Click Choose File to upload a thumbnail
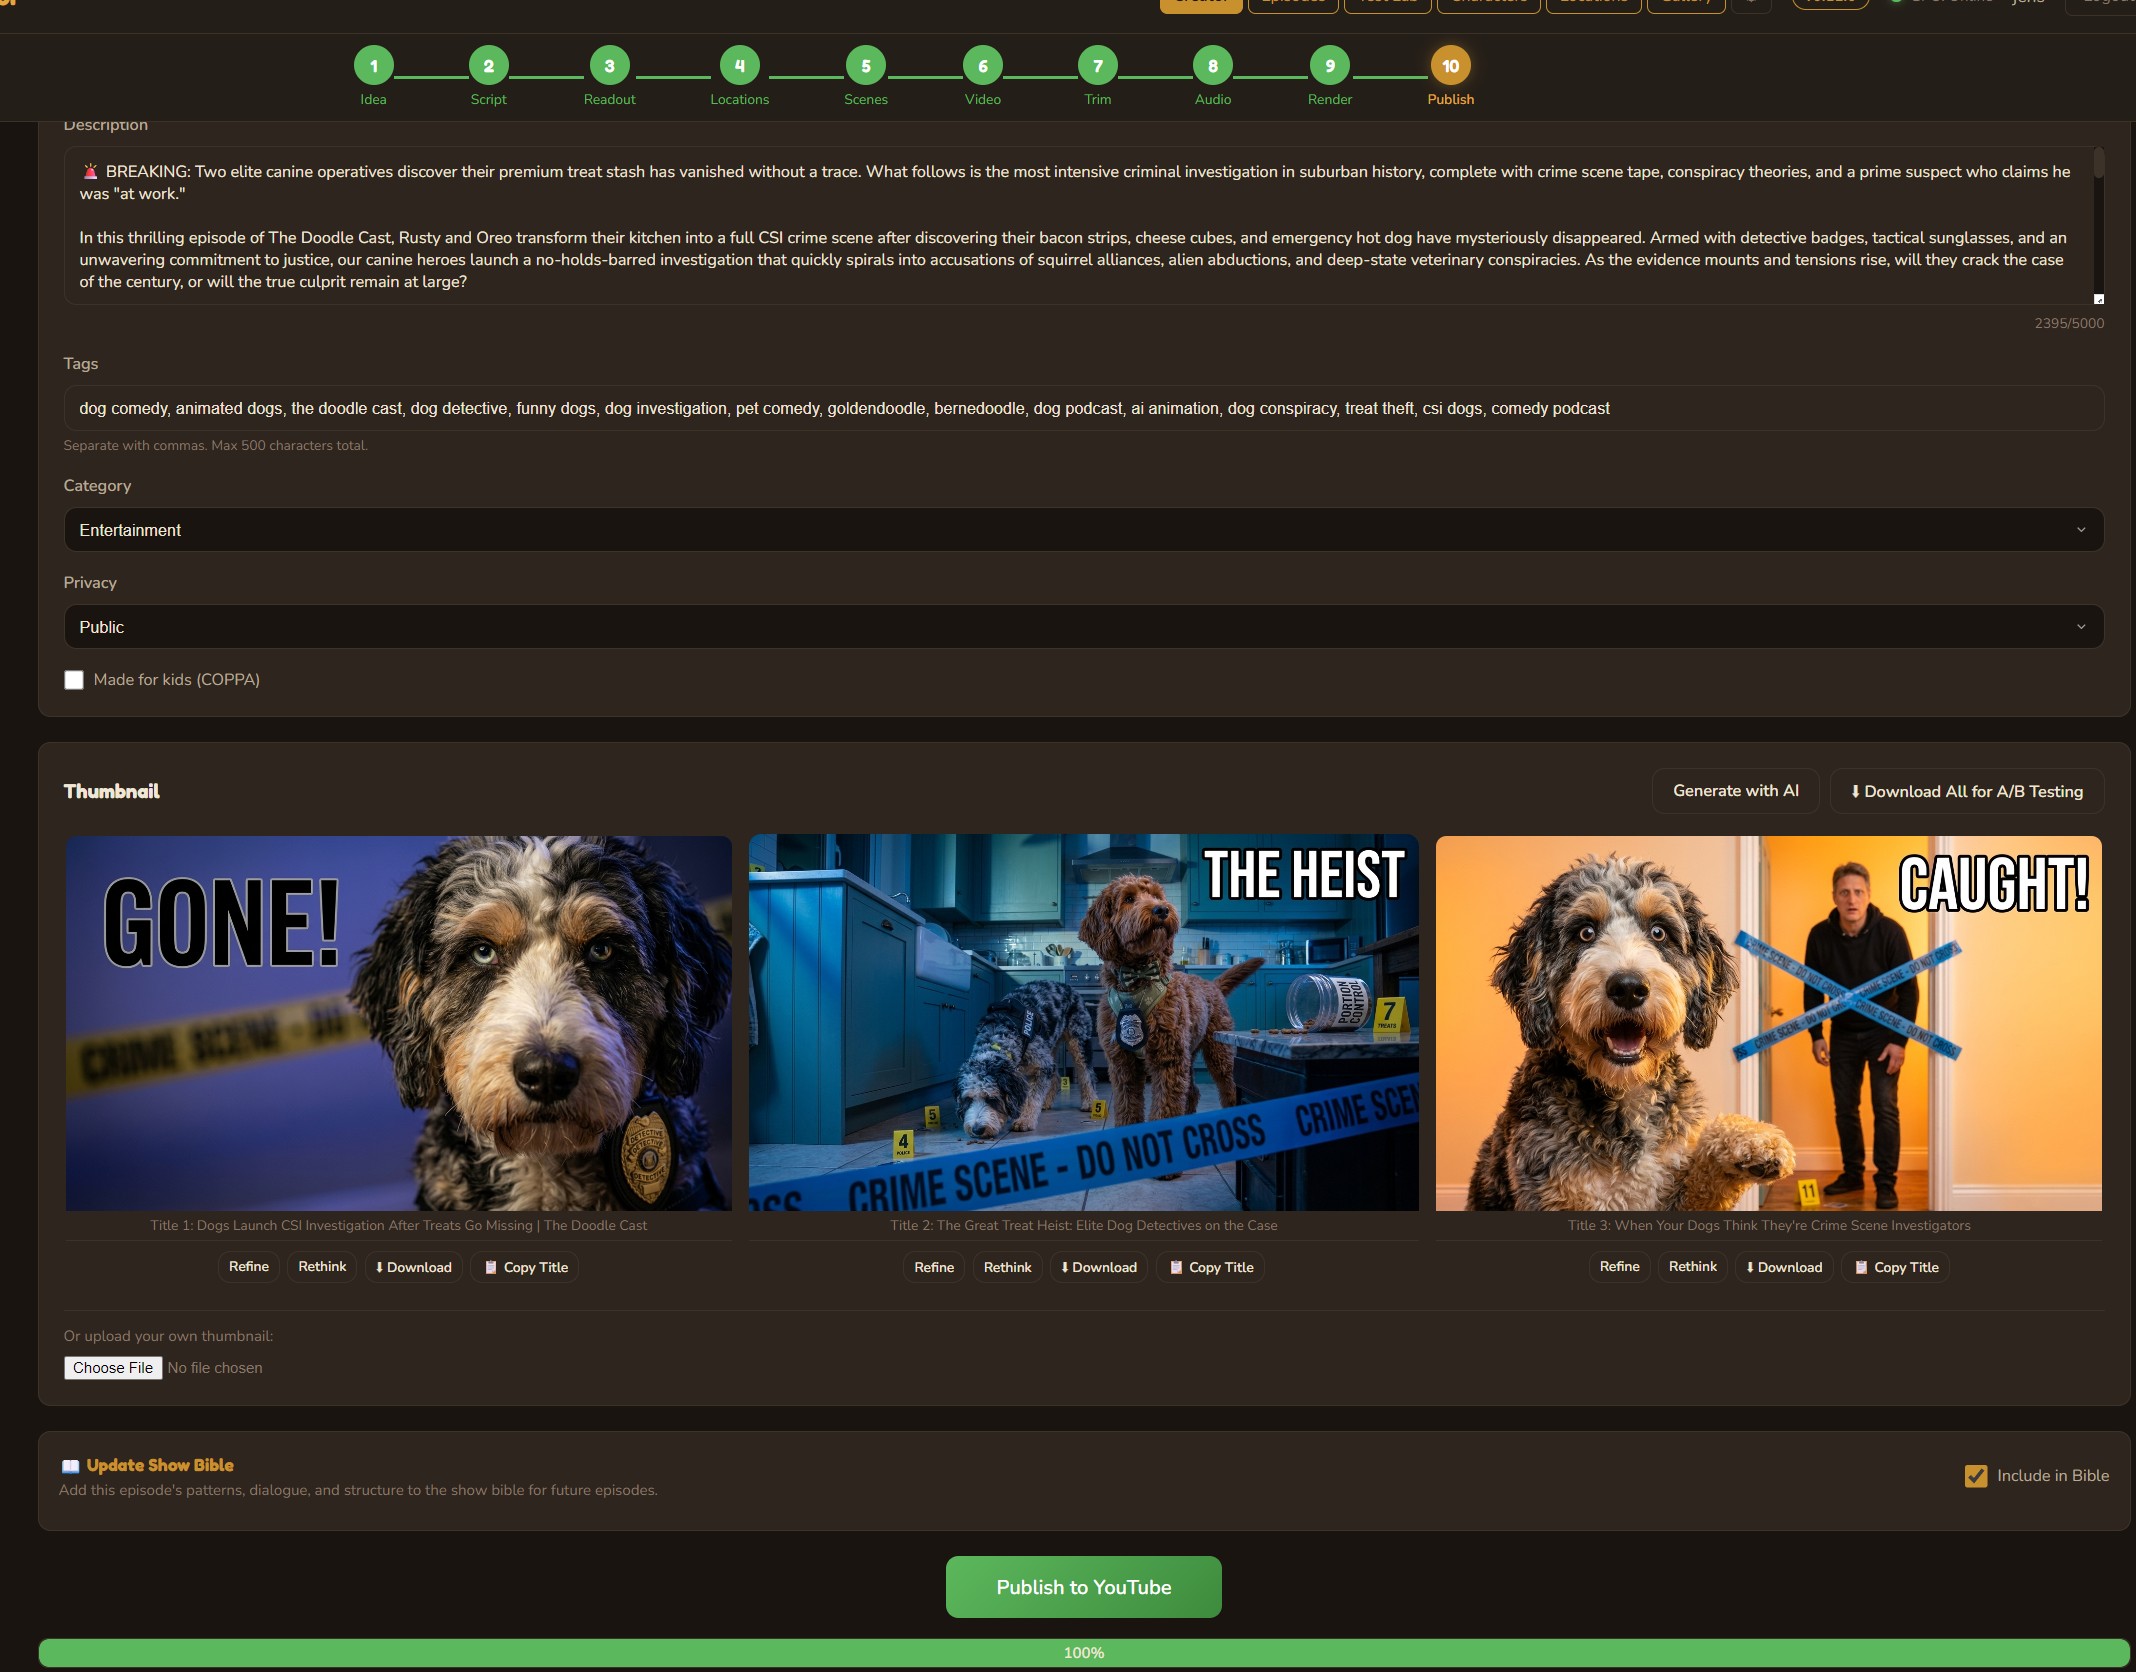This screenshot has height=1672, width=2136. point(113,1367)
